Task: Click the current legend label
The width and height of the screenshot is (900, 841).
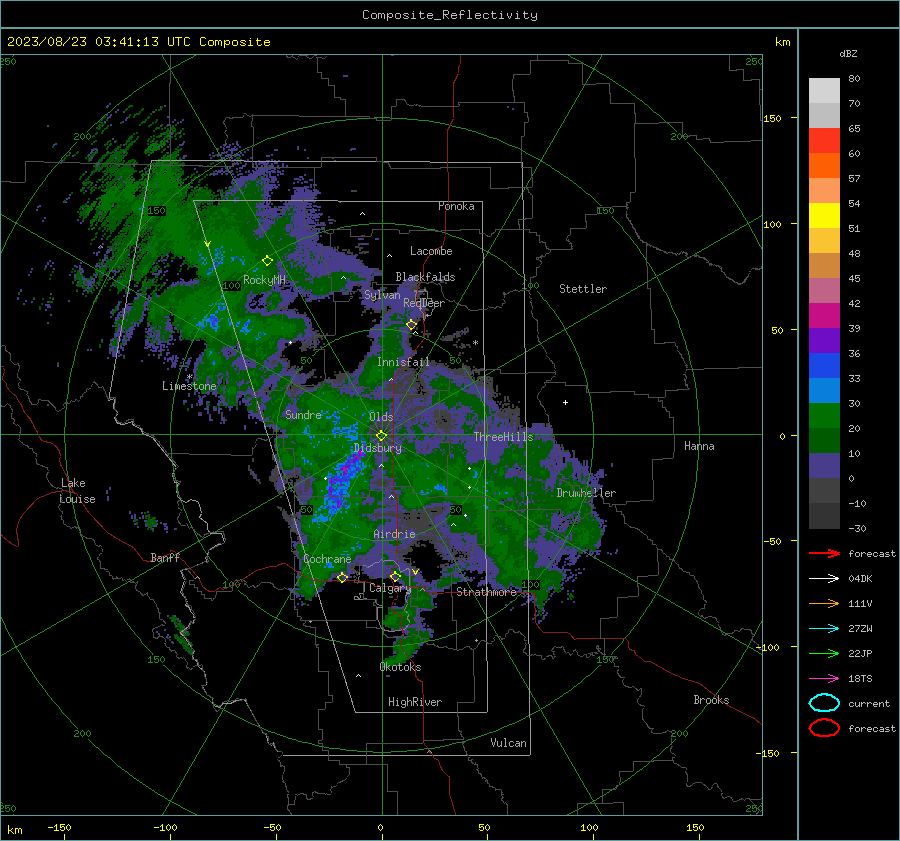Action: pyautogui.click(x=869, y=703)
